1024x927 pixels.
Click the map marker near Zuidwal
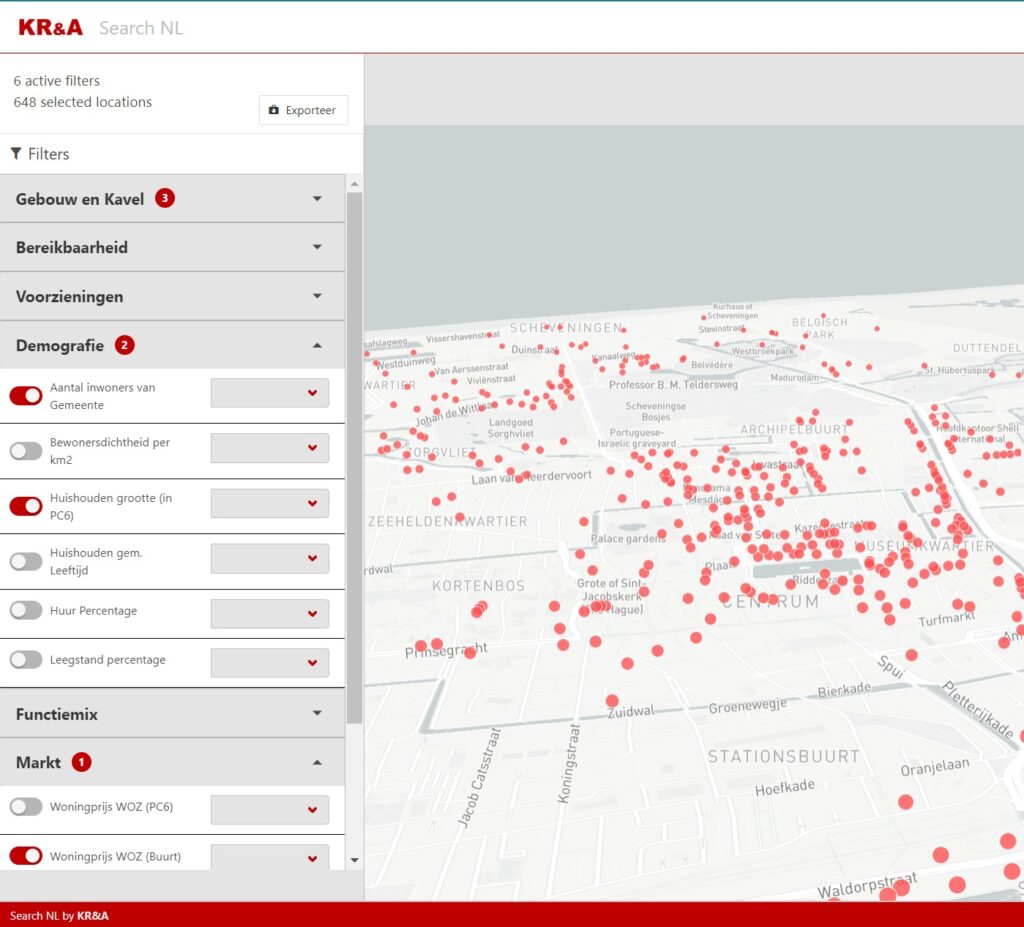click(612, 701)
